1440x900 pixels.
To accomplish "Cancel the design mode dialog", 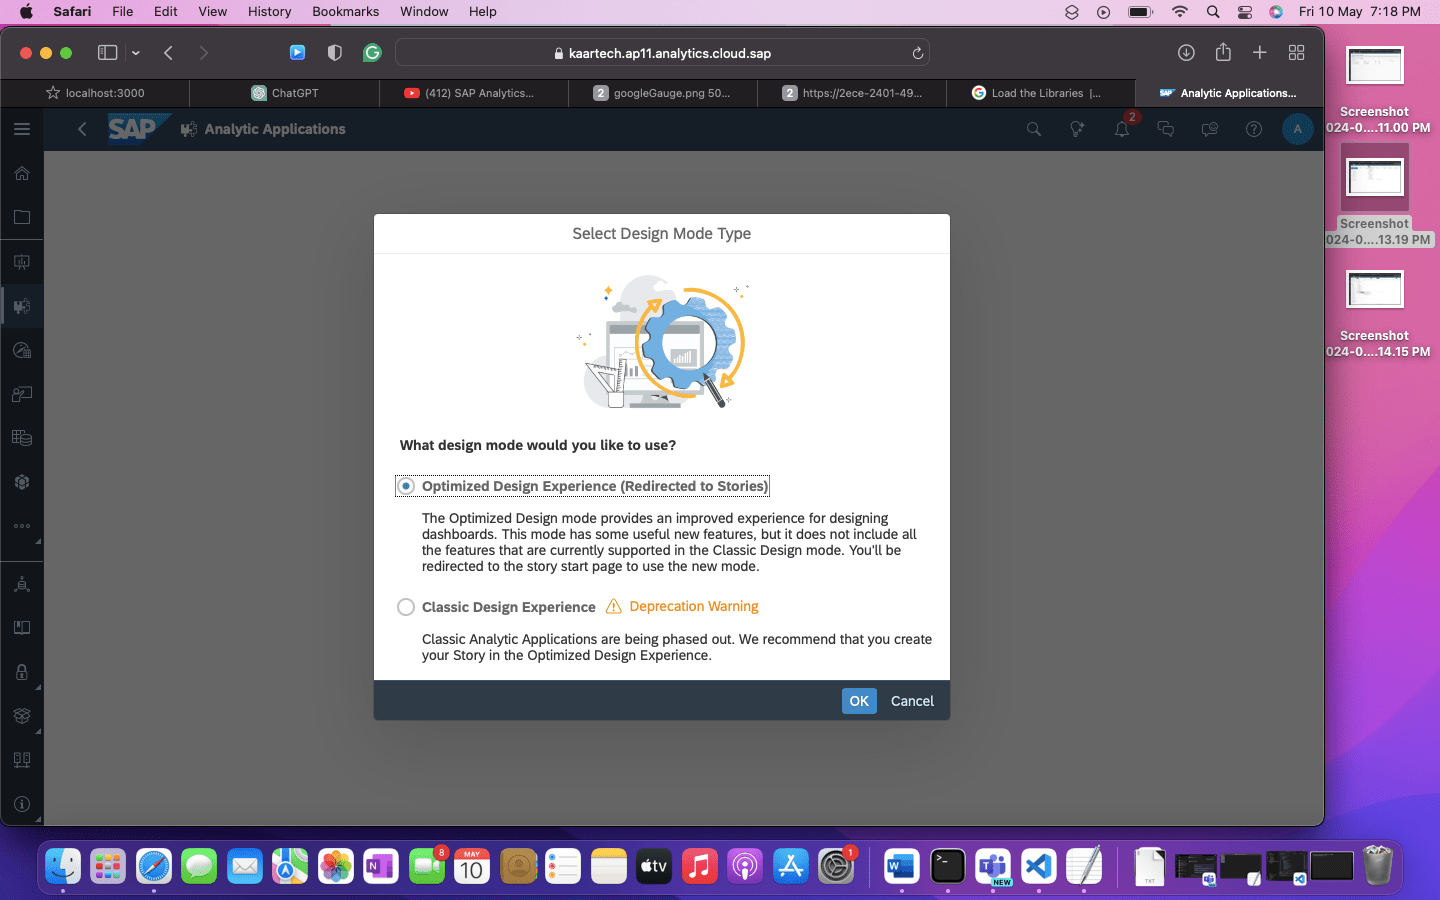I will [x=912, y=701].
